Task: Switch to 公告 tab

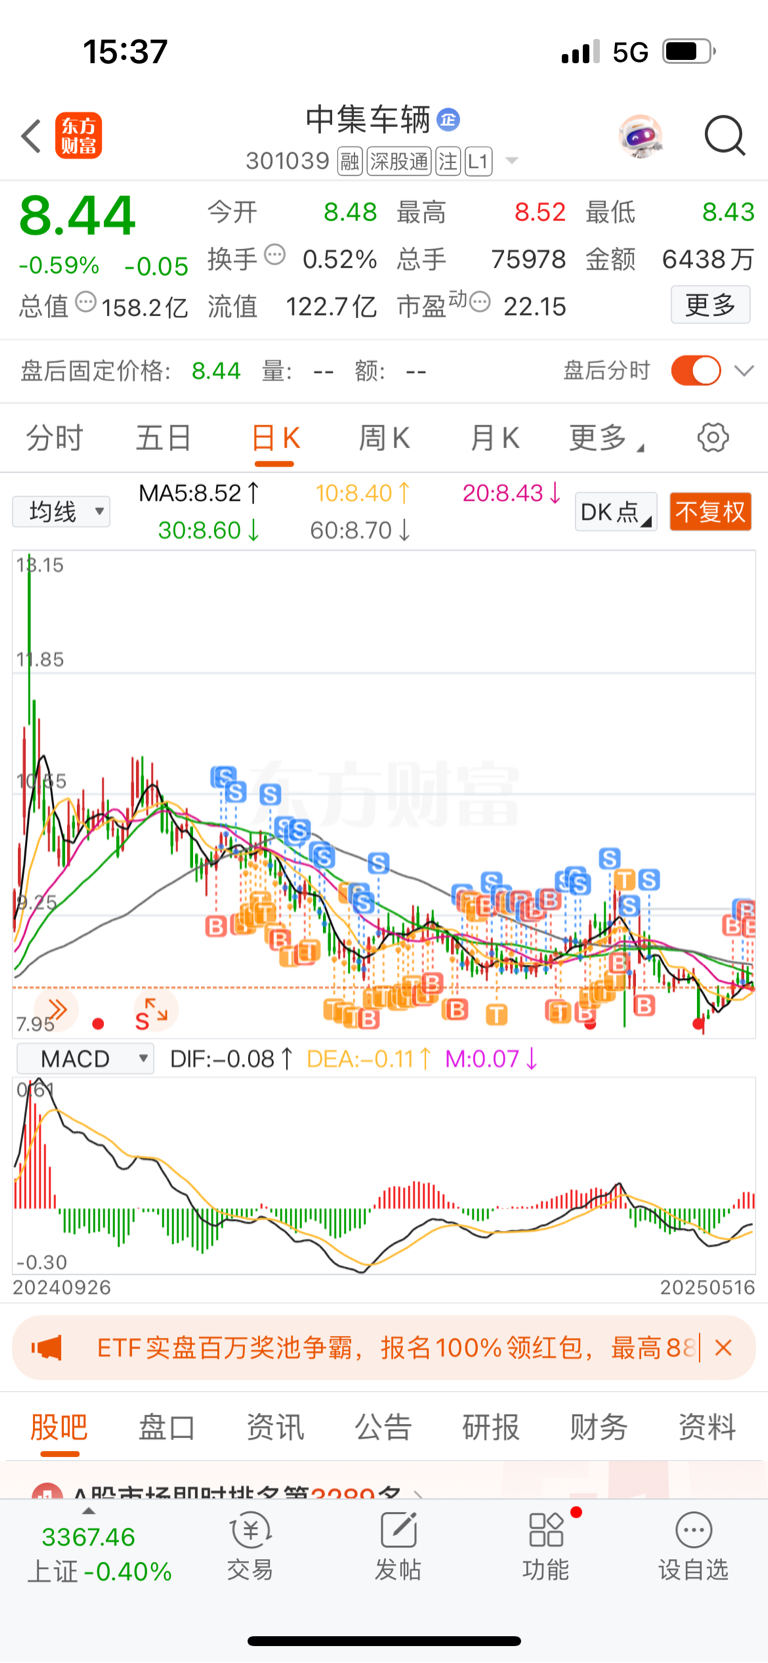Action: click(x=383, y=1427)
